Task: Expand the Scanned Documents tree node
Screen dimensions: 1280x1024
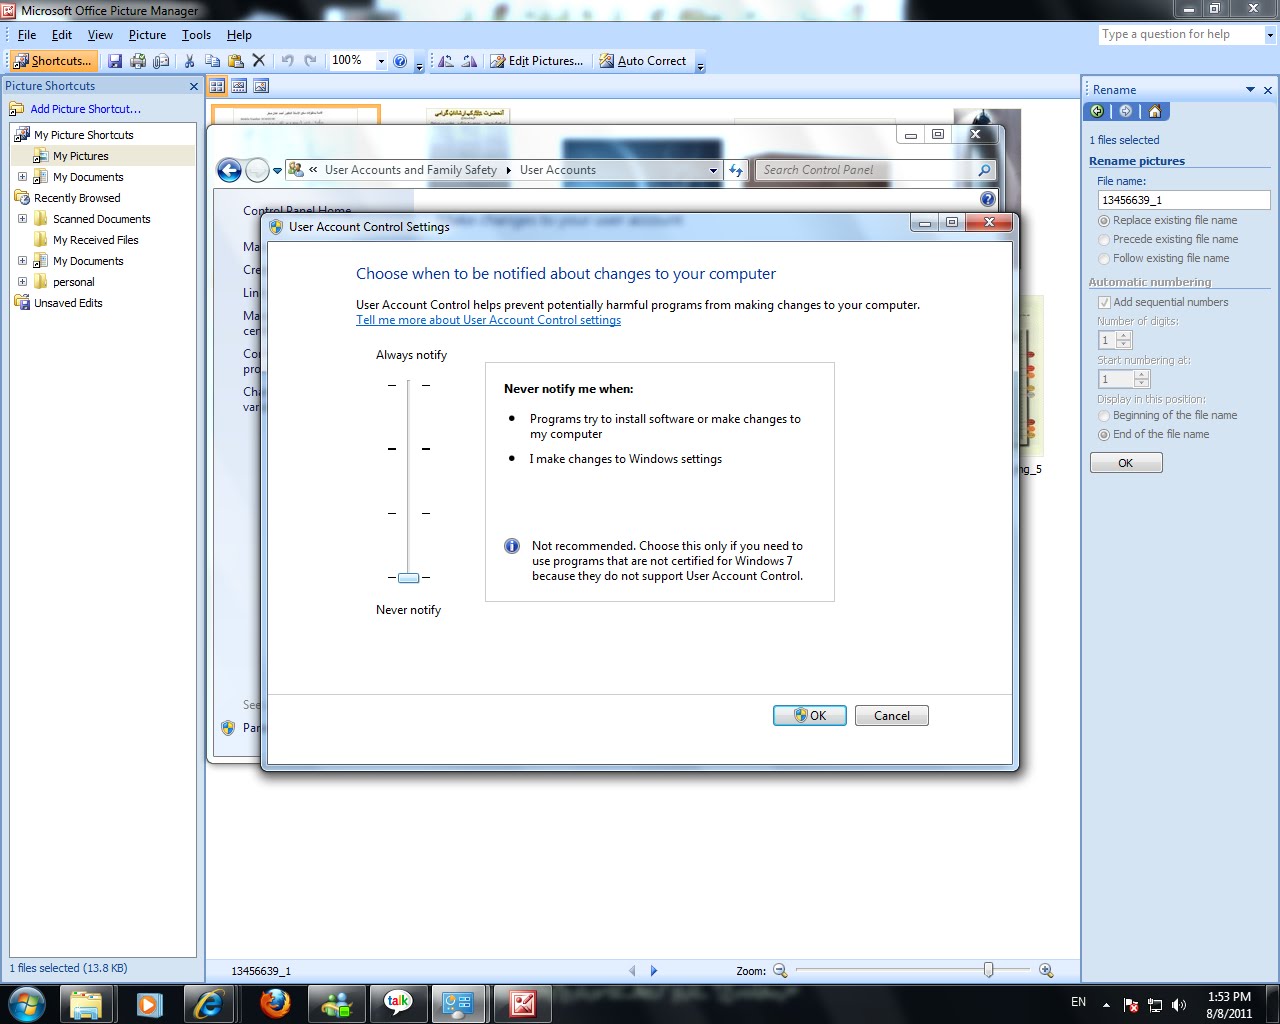Action: point(22,218)
